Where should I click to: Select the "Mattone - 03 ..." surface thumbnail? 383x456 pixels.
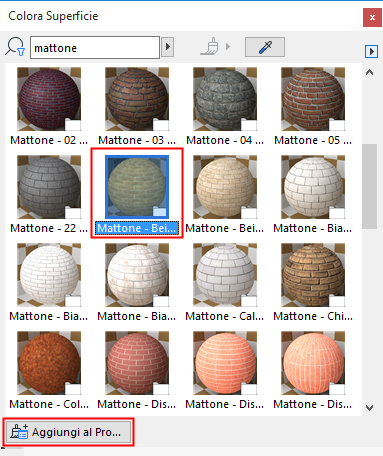137,99
